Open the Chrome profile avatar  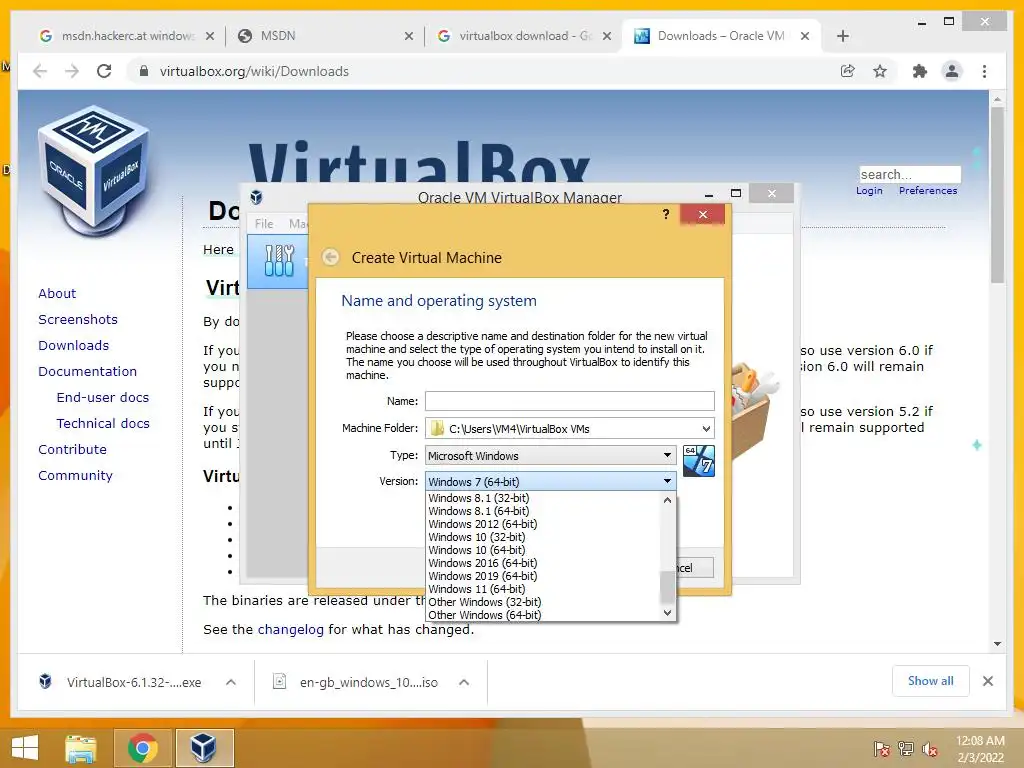(x=952, y=71)
